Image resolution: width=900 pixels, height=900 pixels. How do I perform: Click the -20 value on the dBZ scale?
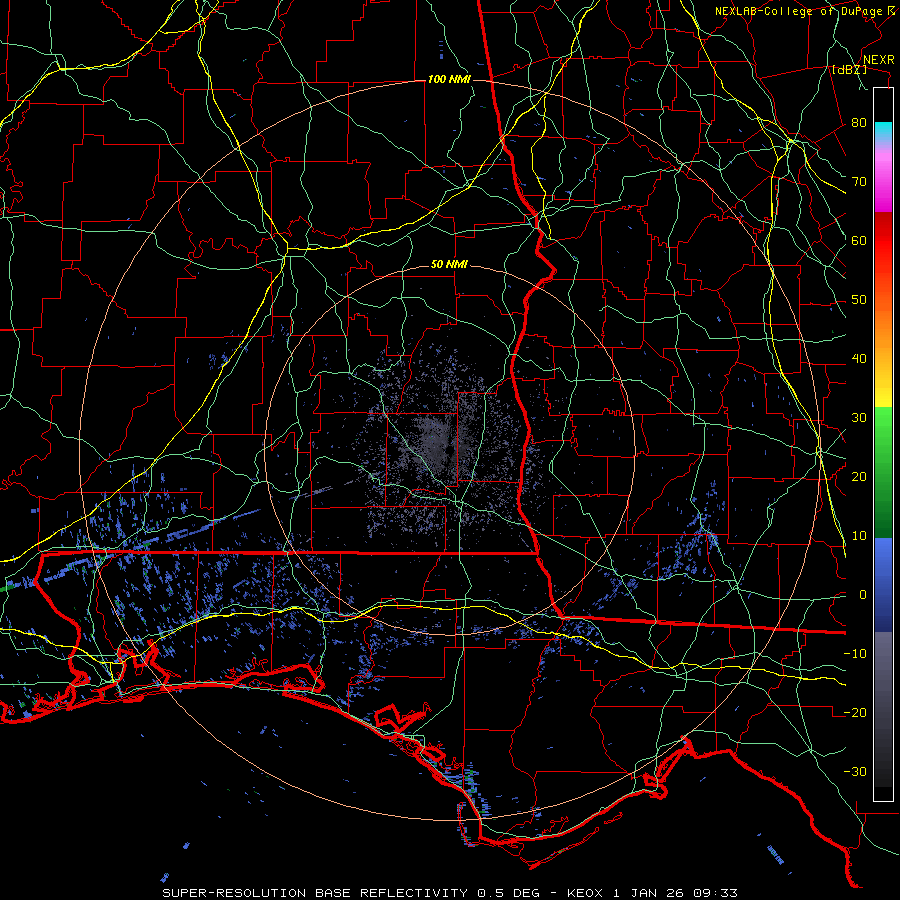click(x=855, y=713)
